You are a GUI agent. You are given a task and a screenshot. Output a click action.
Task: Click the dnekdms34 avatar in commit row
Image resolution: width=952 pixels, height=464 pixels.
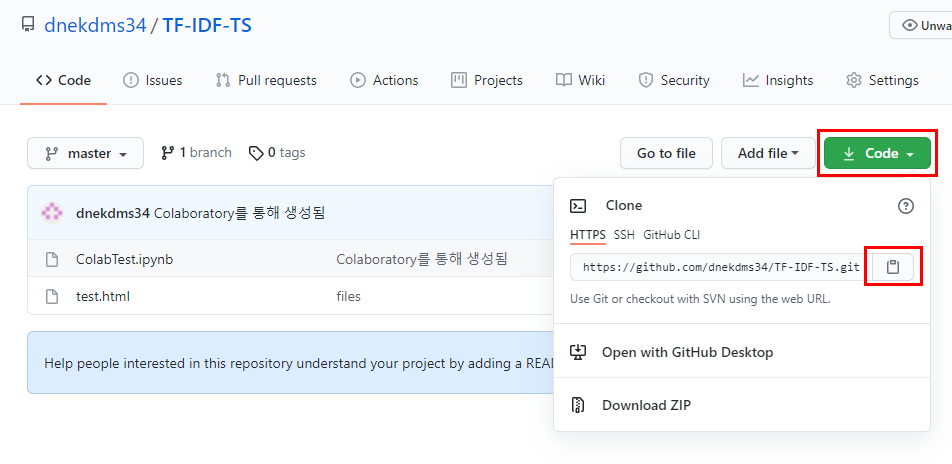tap(52, 213)
